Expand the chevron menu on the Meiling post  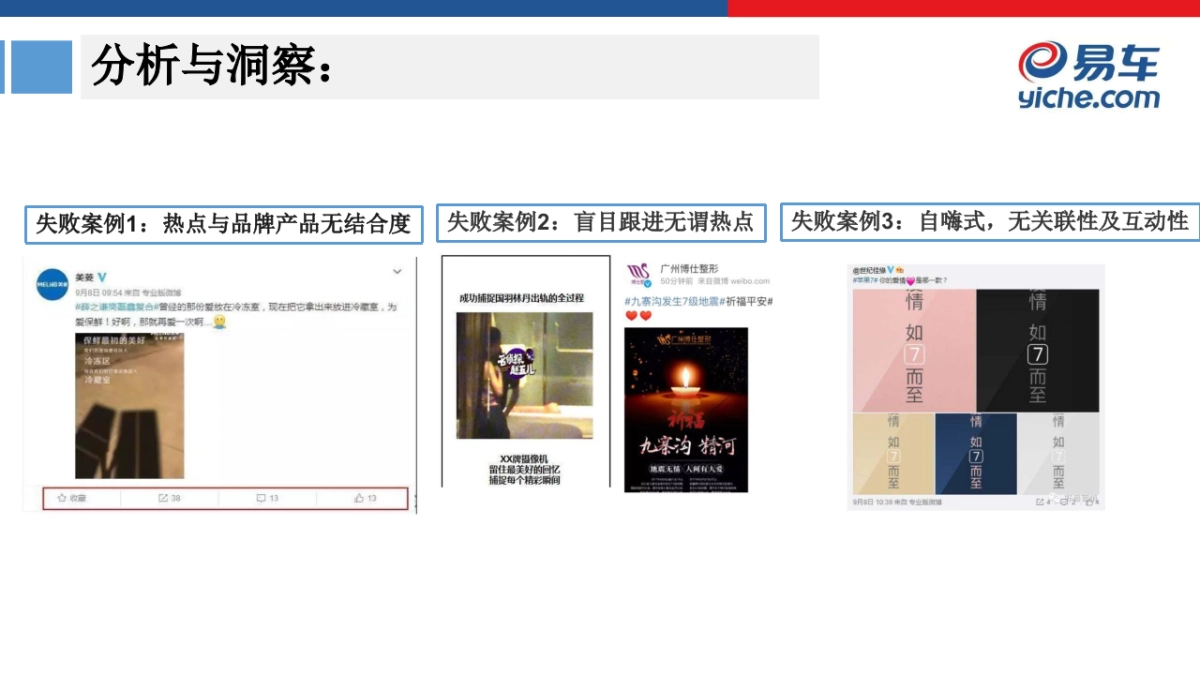[x=395, y=271]
